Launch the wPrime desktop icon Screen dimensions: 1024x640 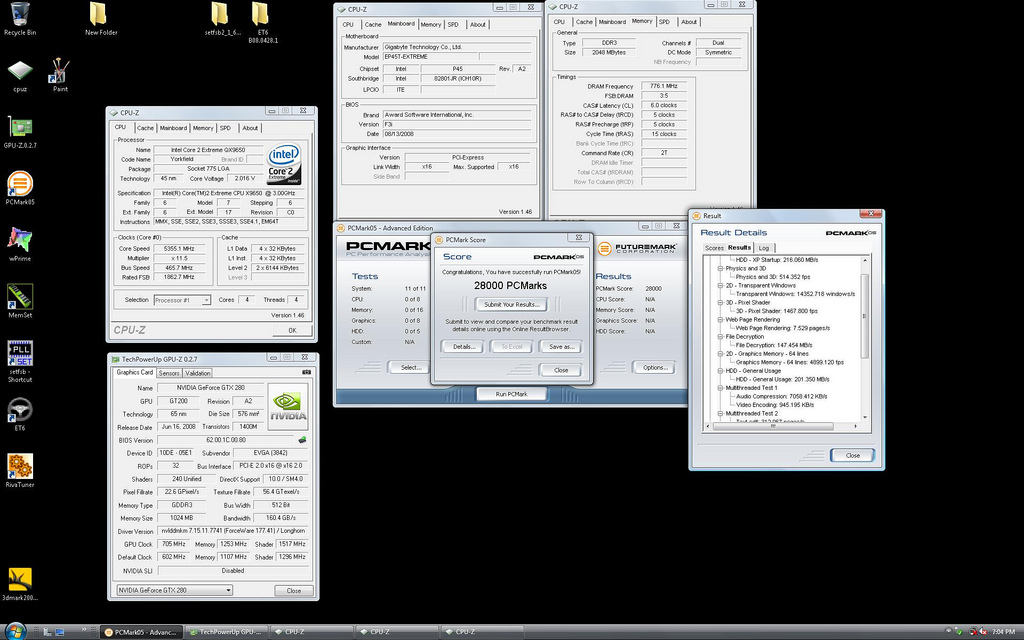coord(20,244)
